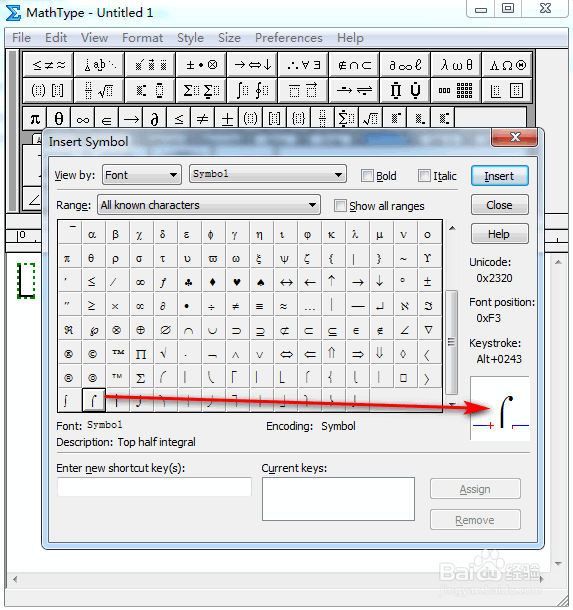Select the aleph symbol in the grid
573x610 pixels.
coord(404,306)
